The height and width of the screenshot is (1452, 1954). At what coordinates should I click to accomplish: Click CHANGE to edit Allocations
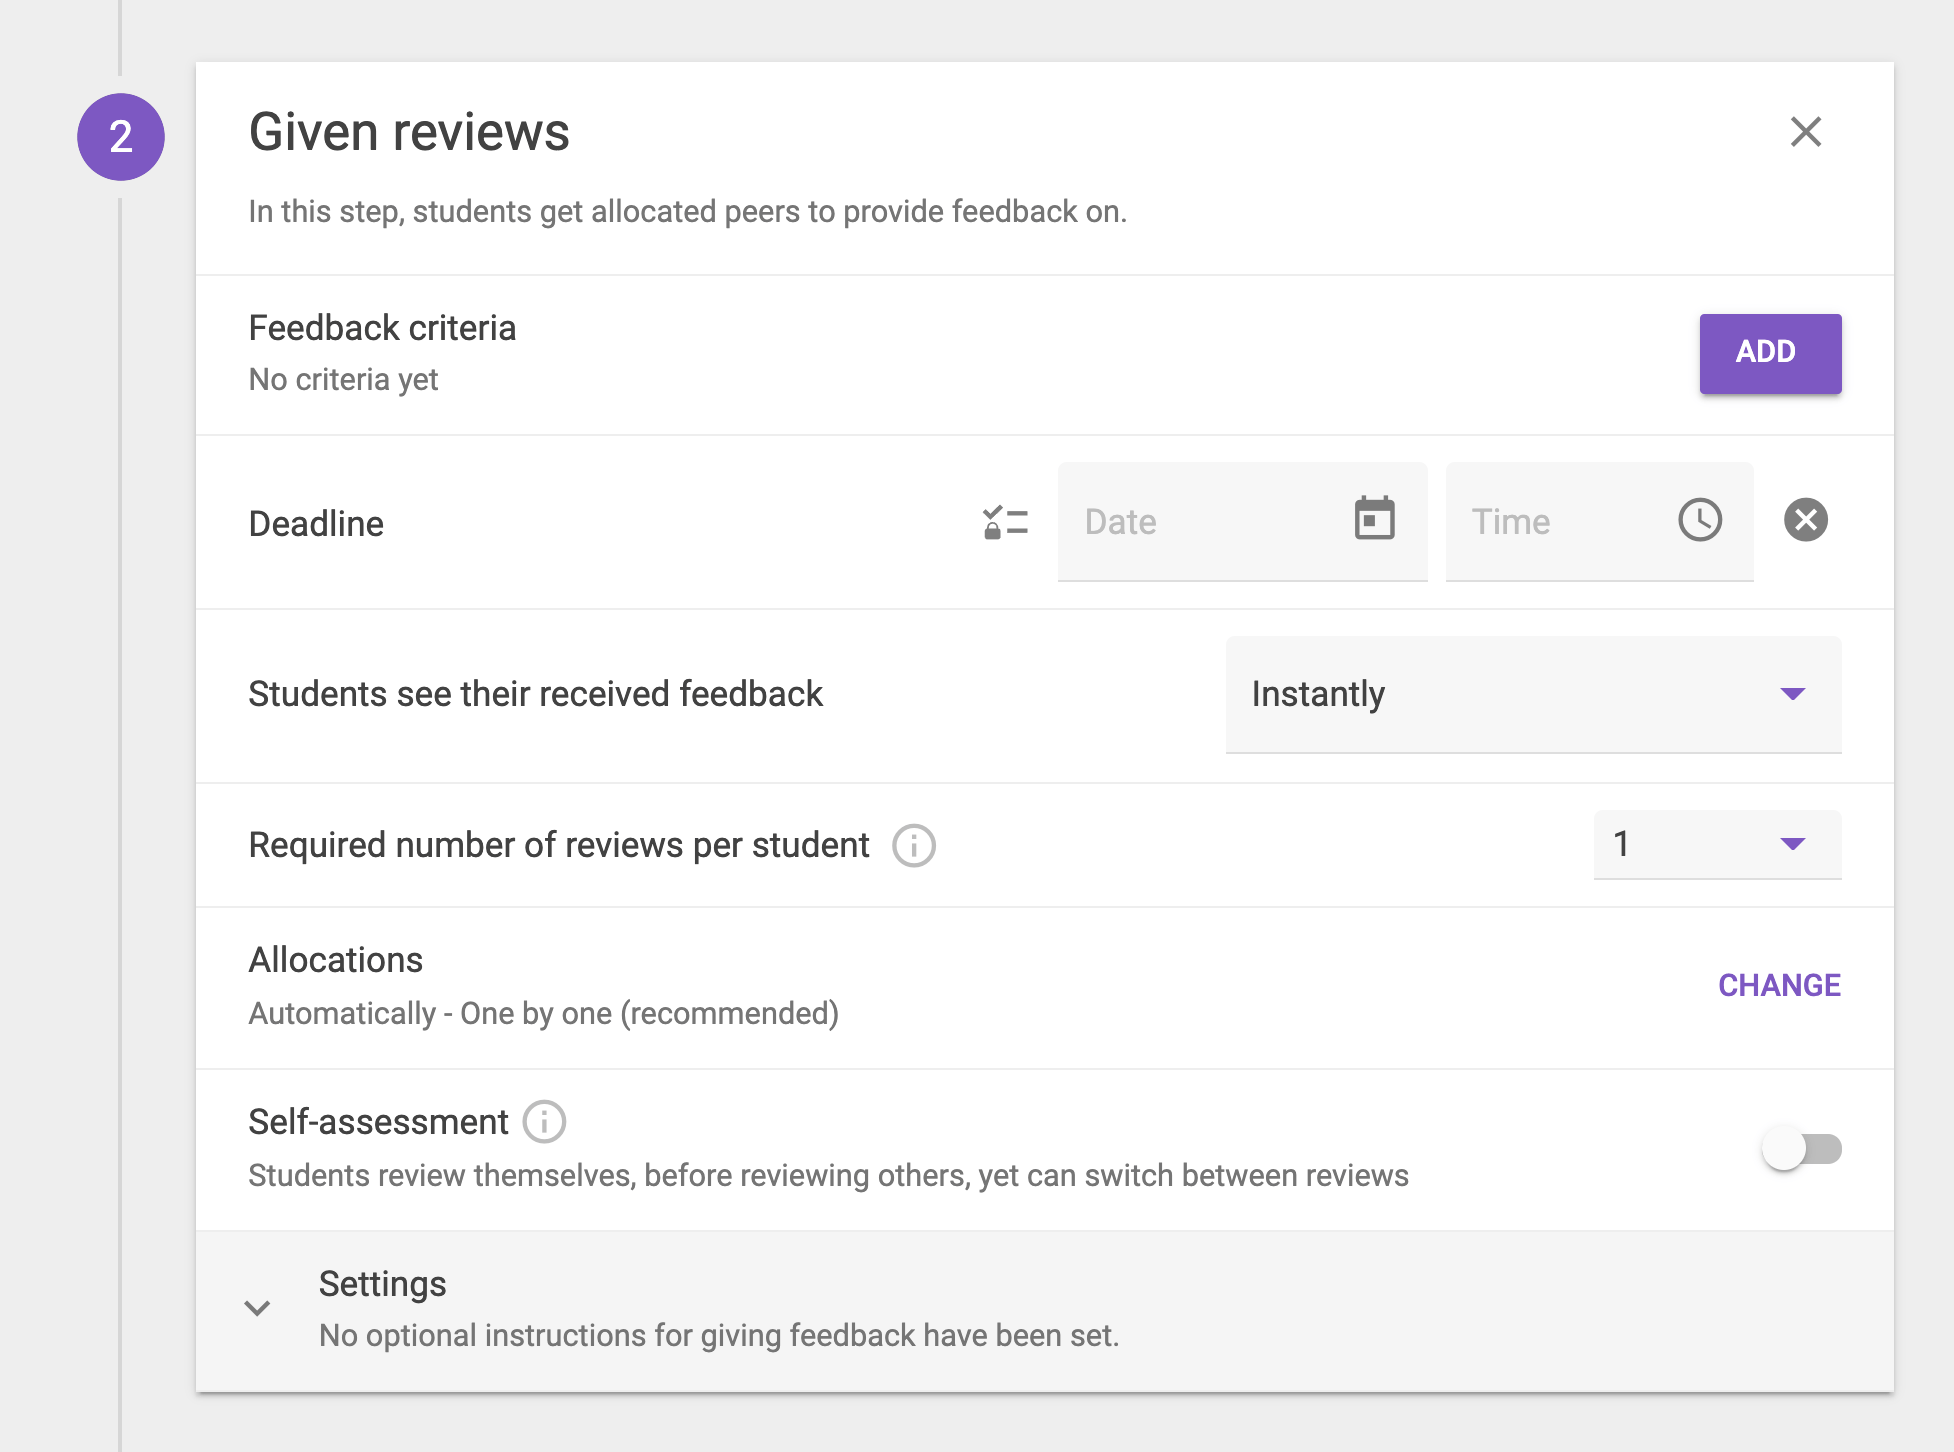[x=1778, y=985]
